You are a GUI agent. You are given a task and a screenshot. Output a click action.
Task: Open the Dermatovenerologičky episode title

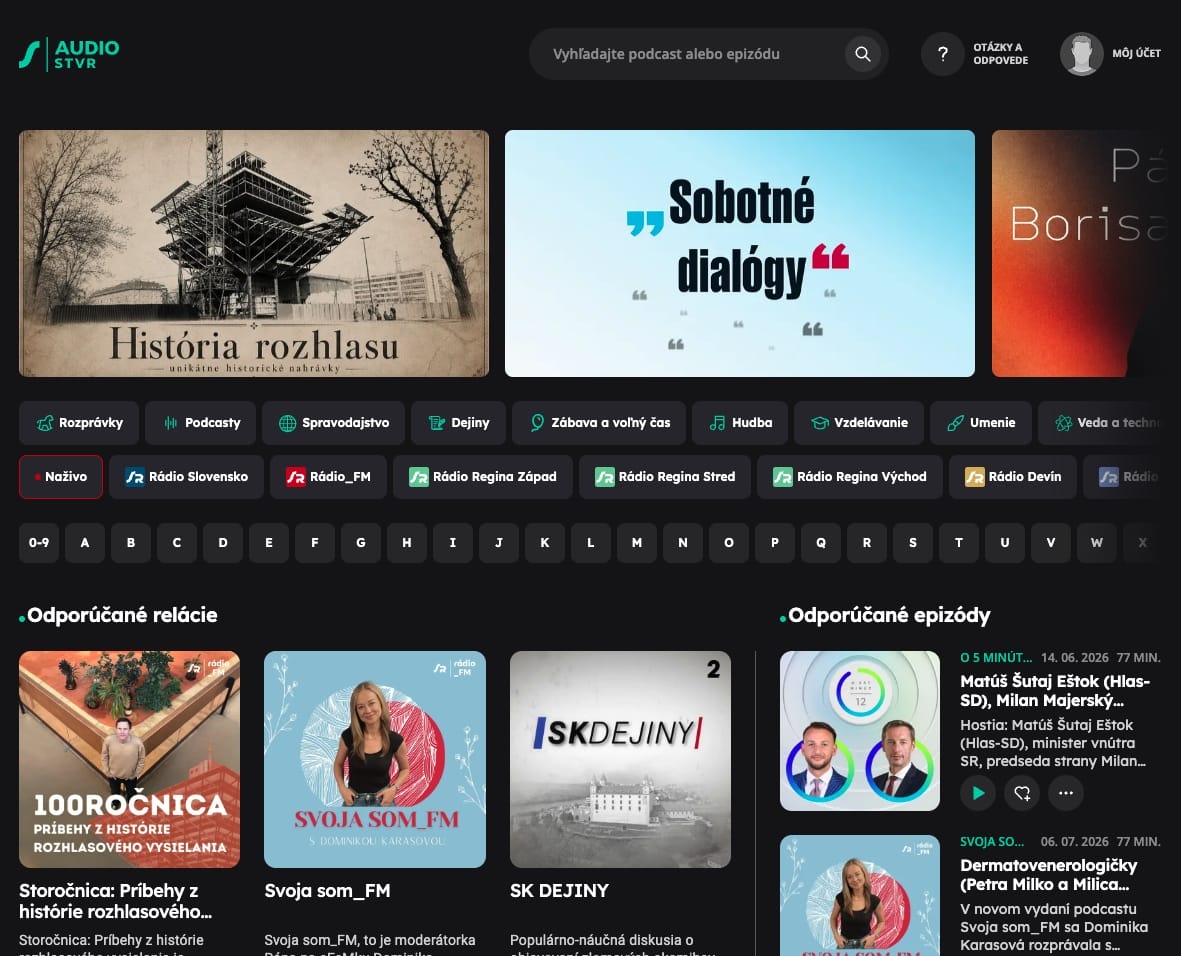click(x=1048, y=875)
